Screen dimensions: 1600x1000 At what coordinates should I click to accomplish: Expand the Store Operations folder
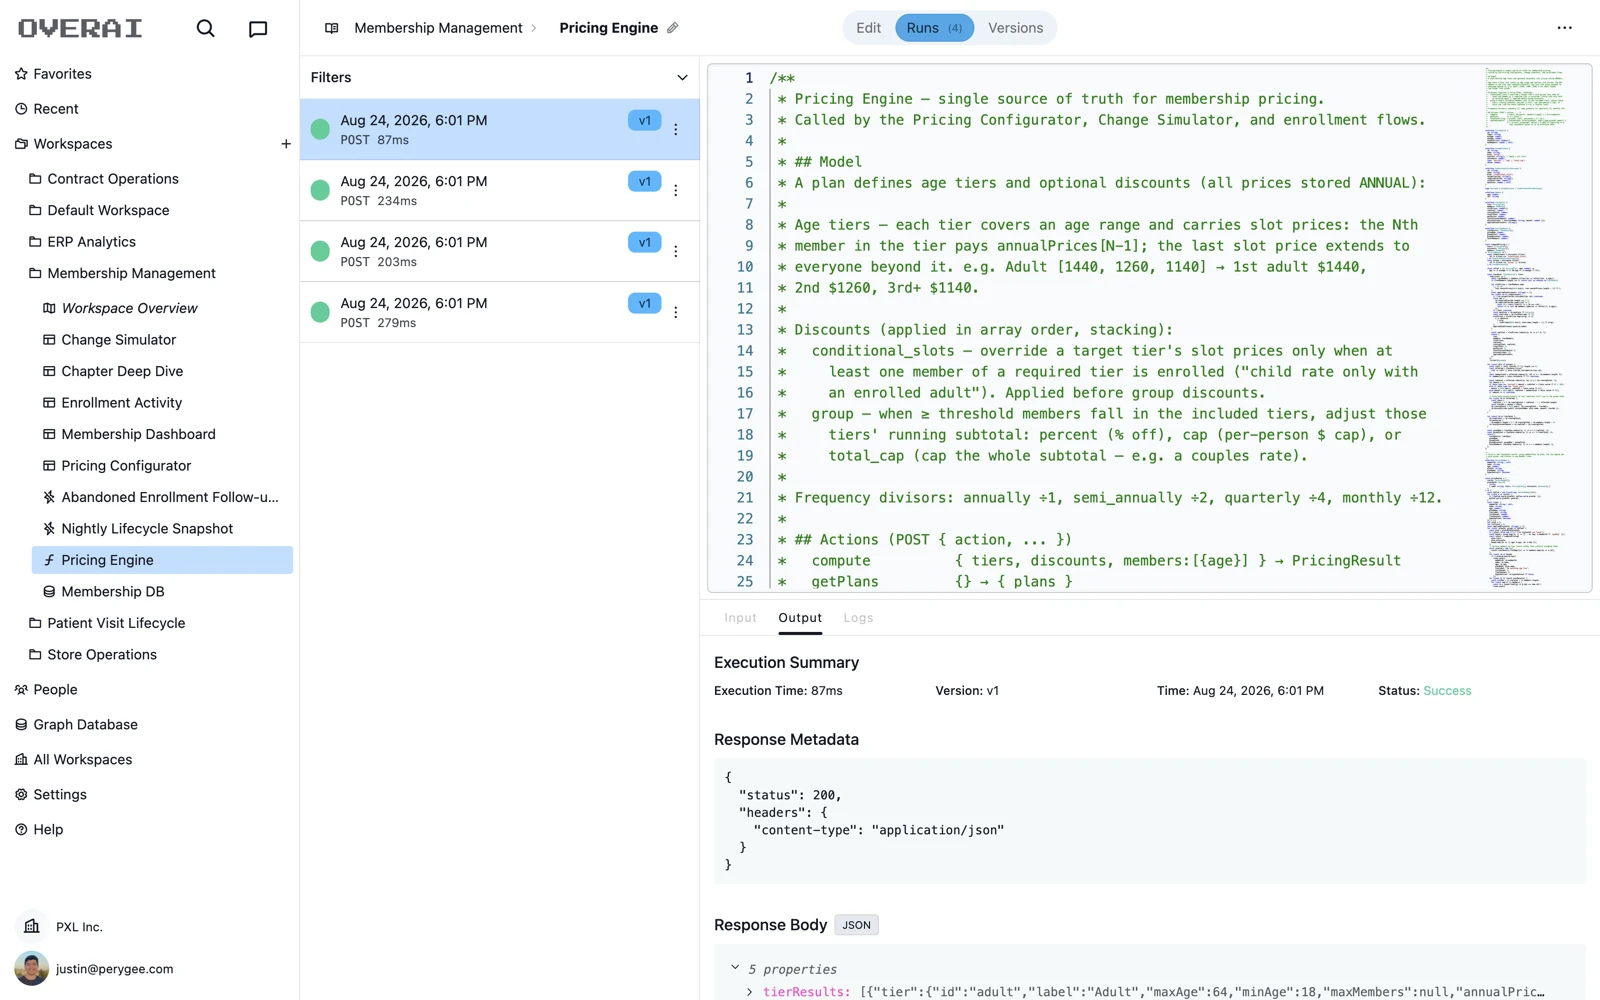pos(102,655)
